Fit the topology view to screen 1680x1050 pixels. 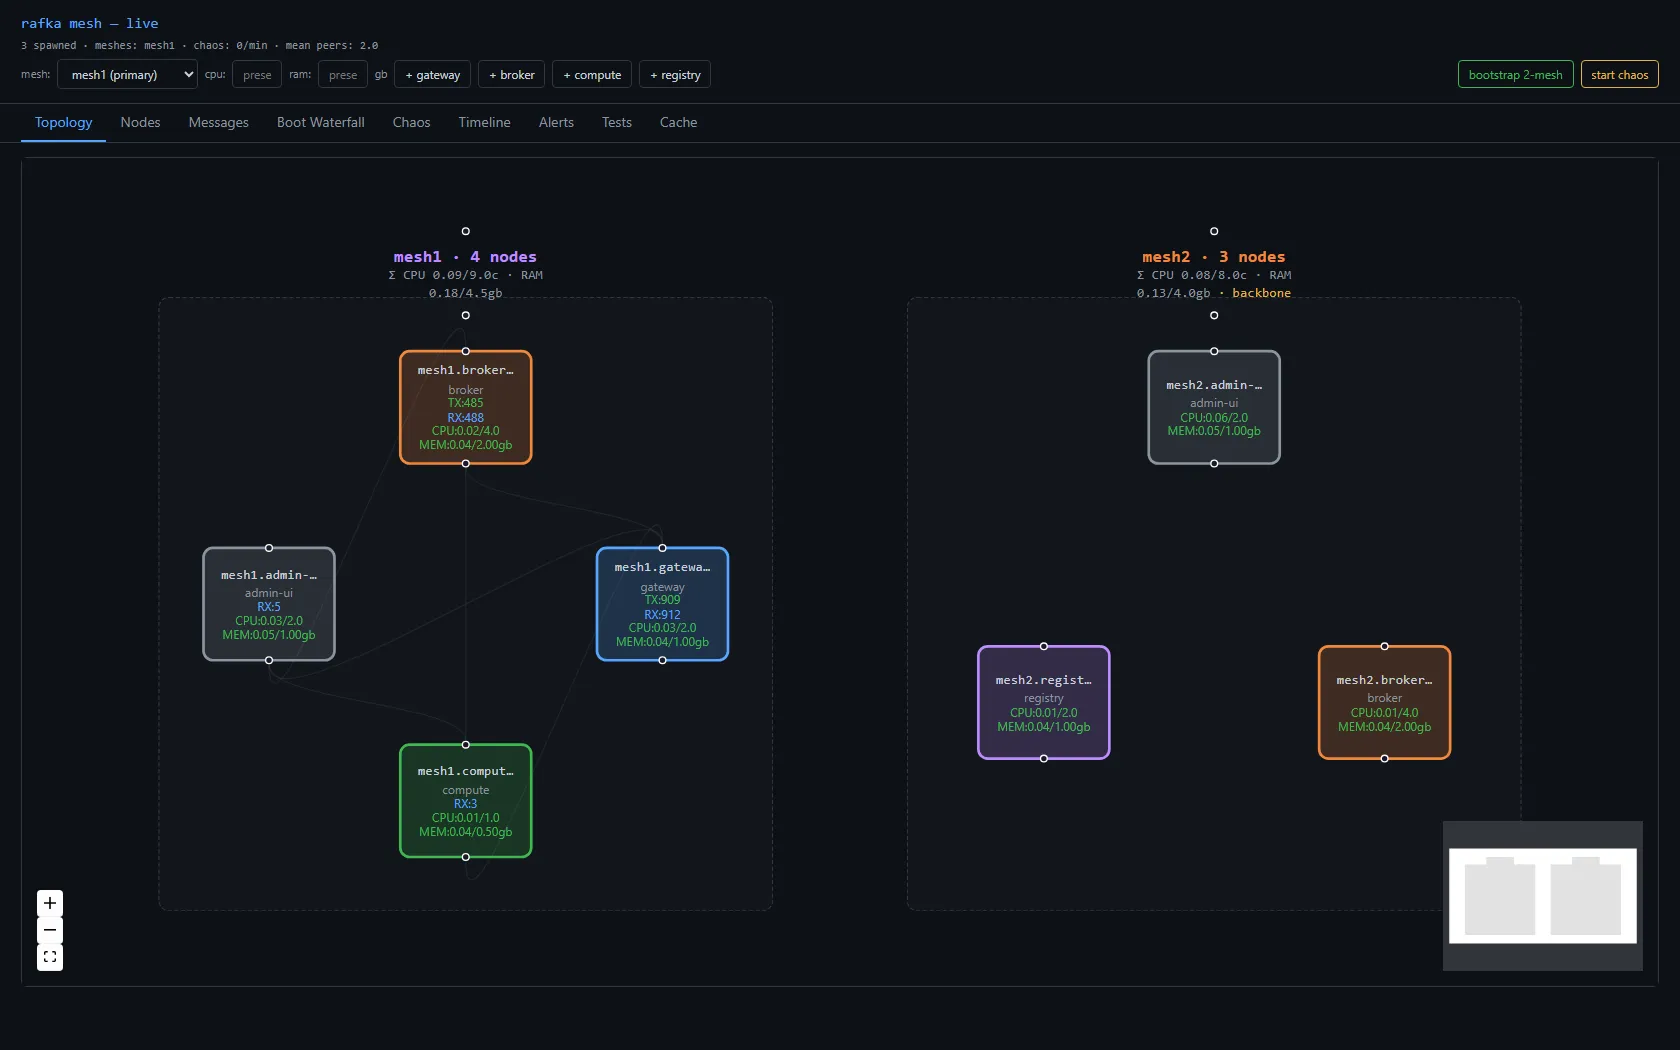point(50,957)
